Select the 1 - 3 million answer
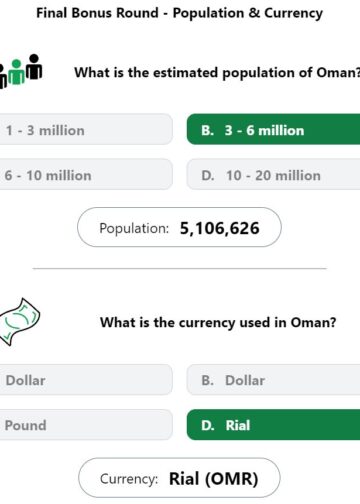 (86, 130)
